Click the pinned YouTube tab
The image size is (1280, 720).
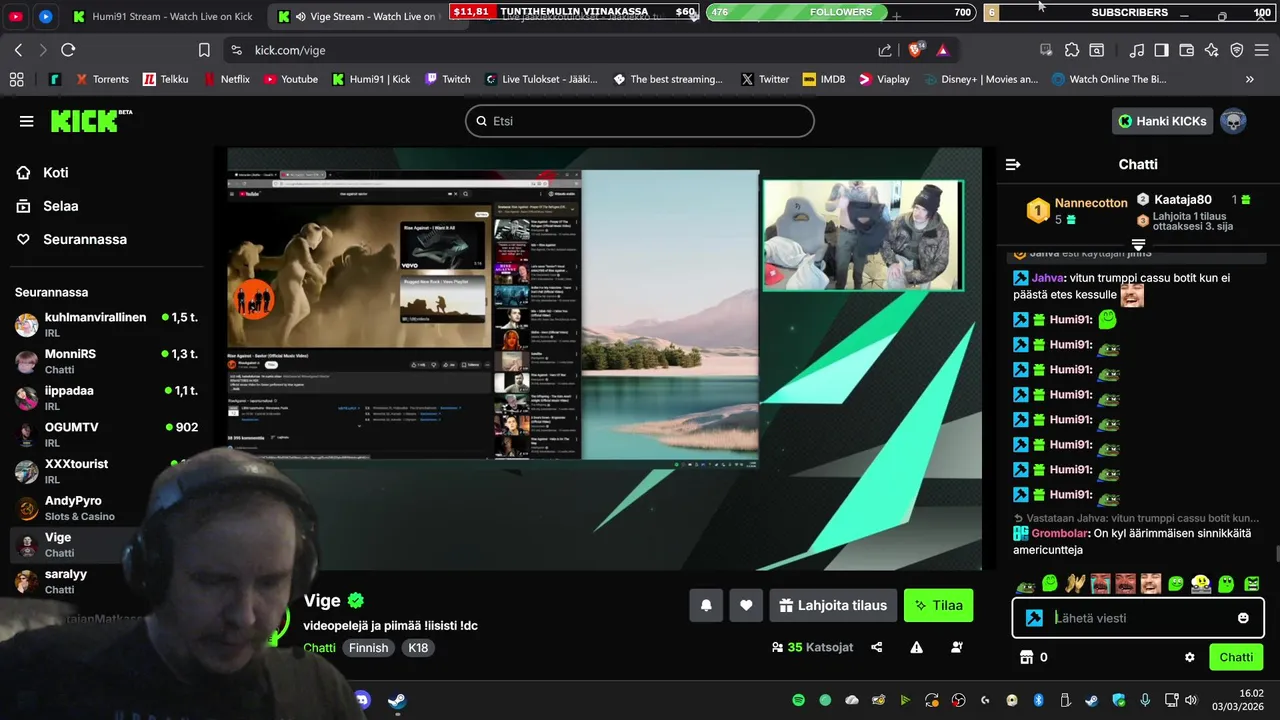click(x=16, y=16)
